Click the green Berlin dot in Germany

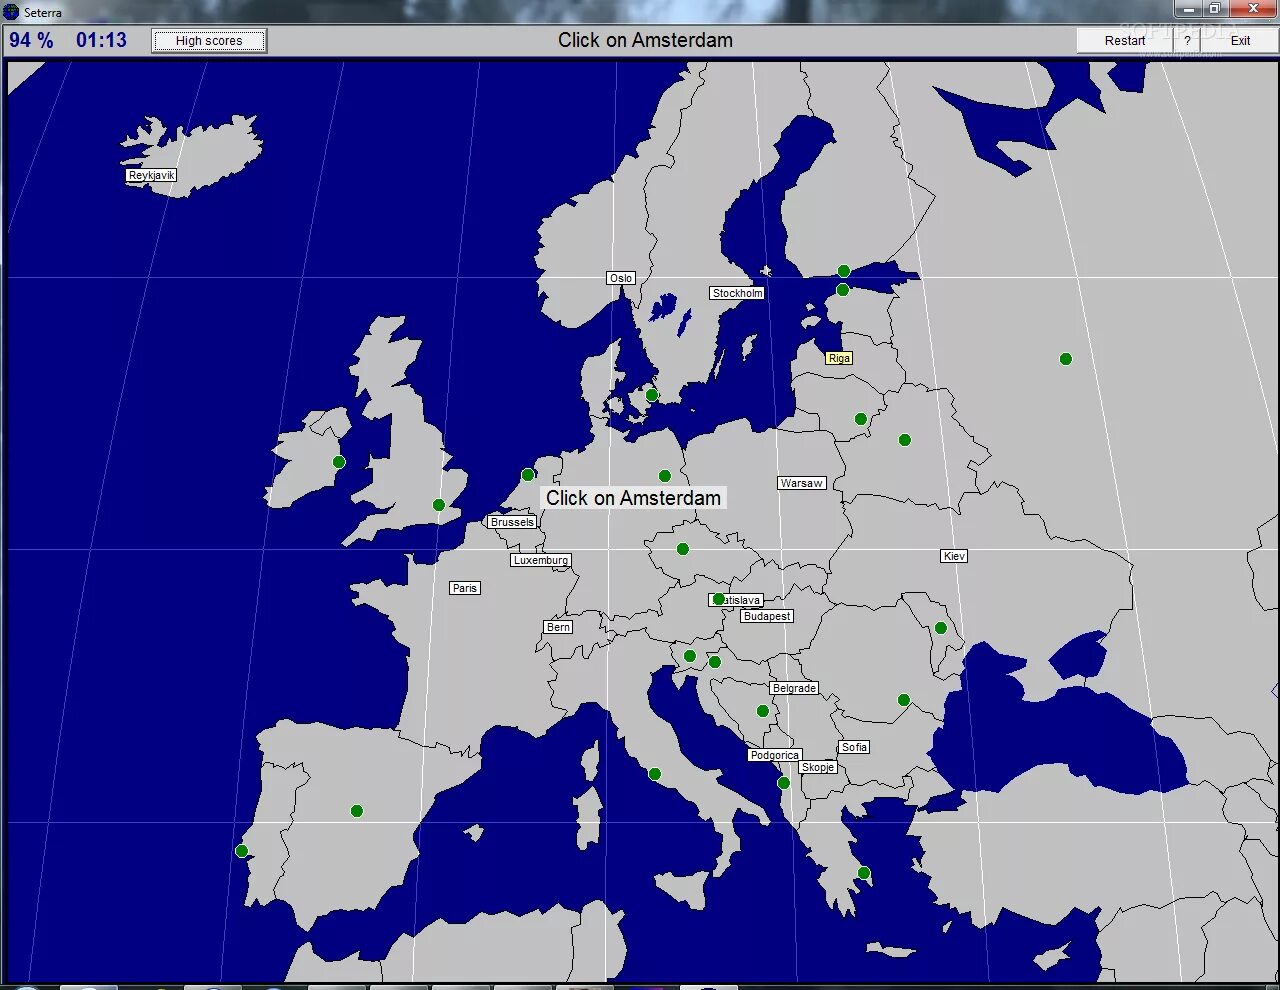pyautogui.click(x=665, y=476)
